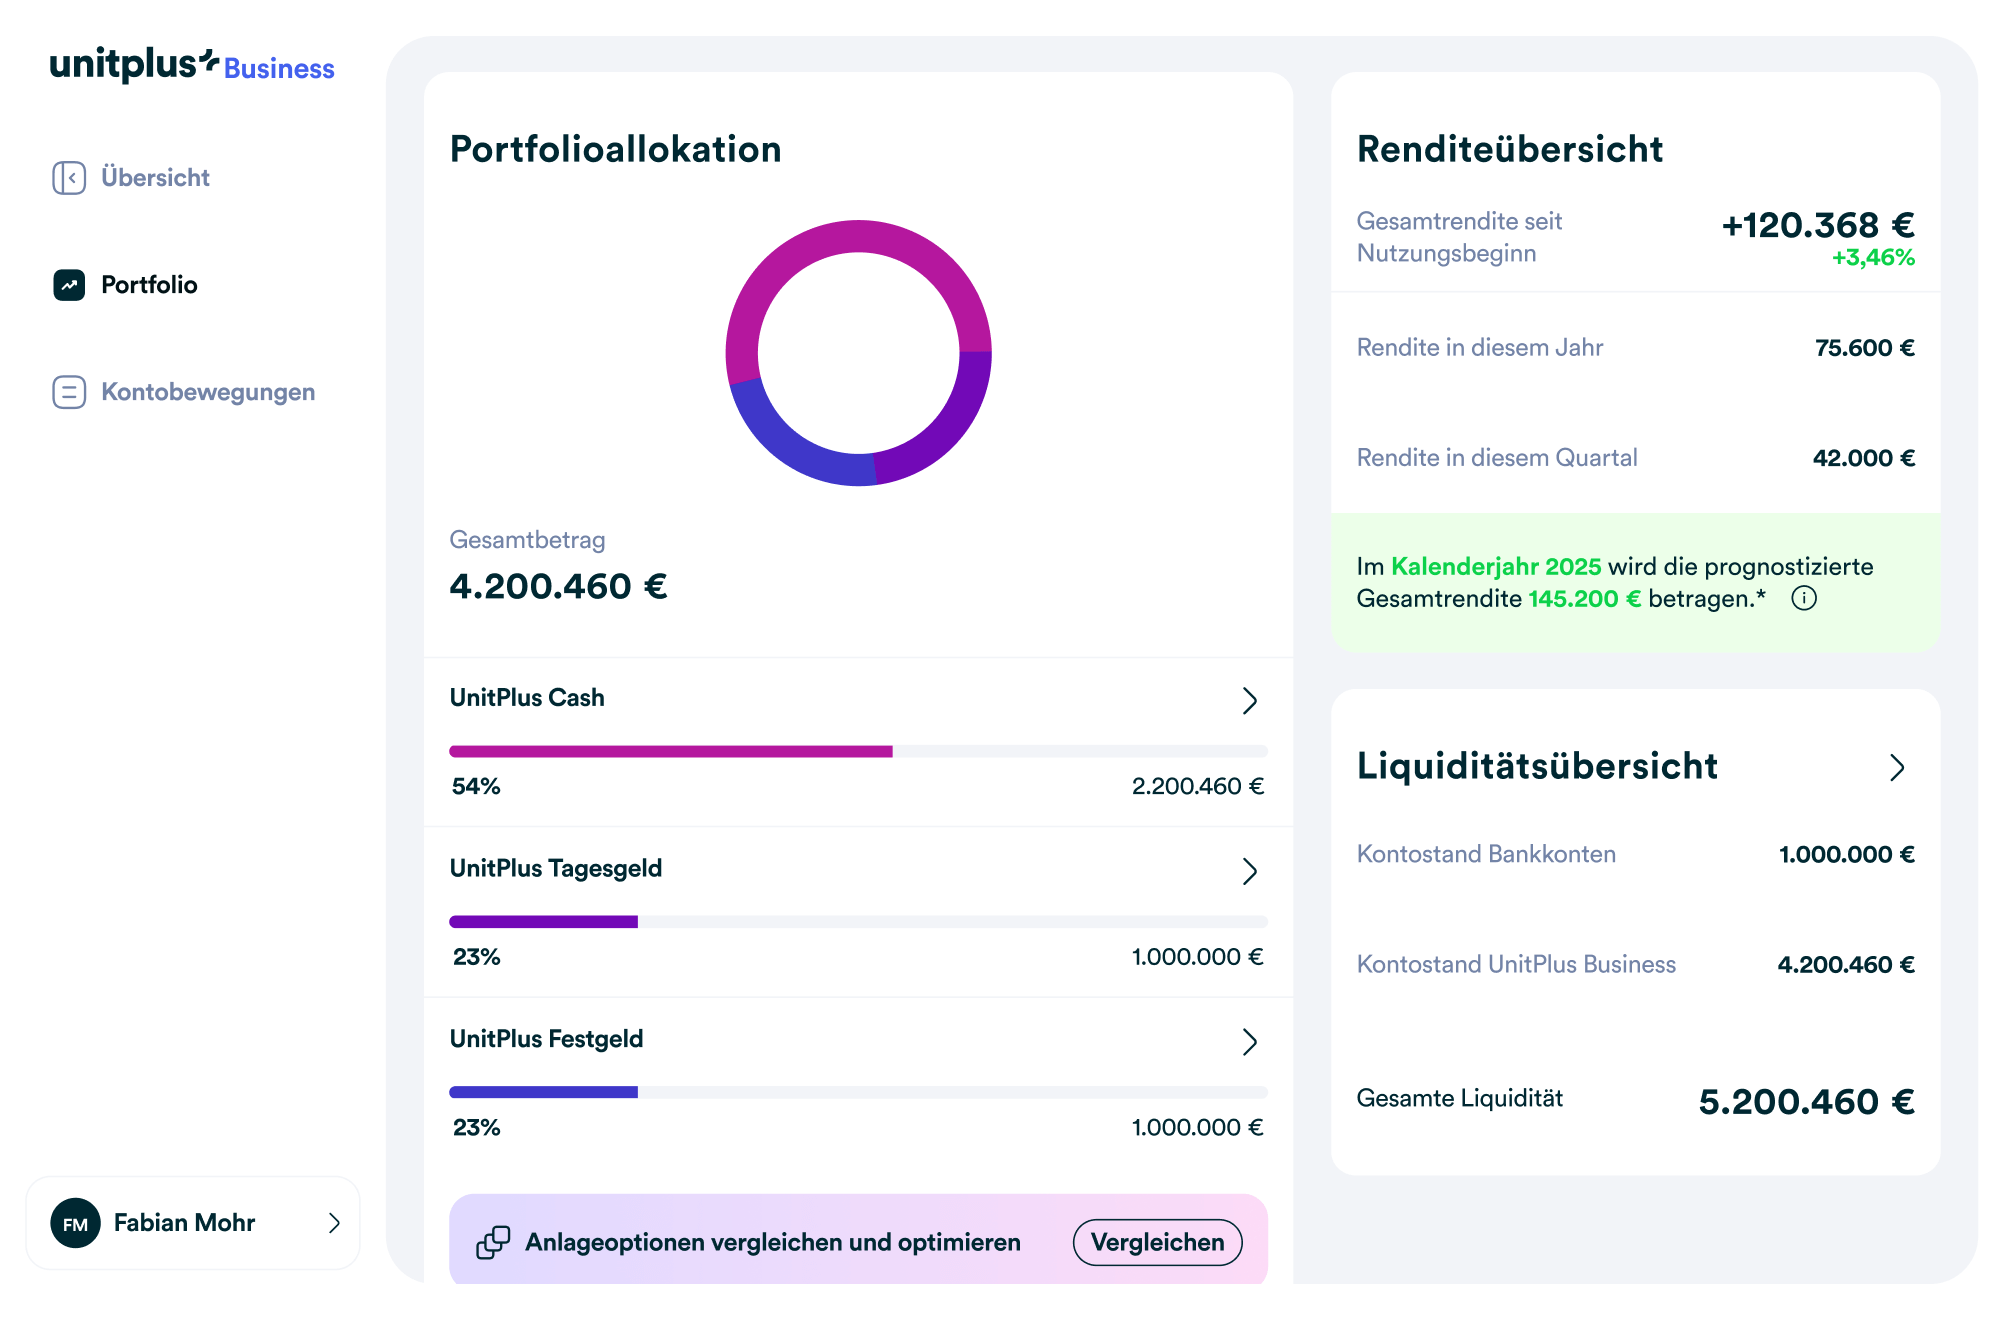Select Kontobewegungen in sidebar
Viewport: 2016px width, 1320px height.
click(x=208, y=392)
